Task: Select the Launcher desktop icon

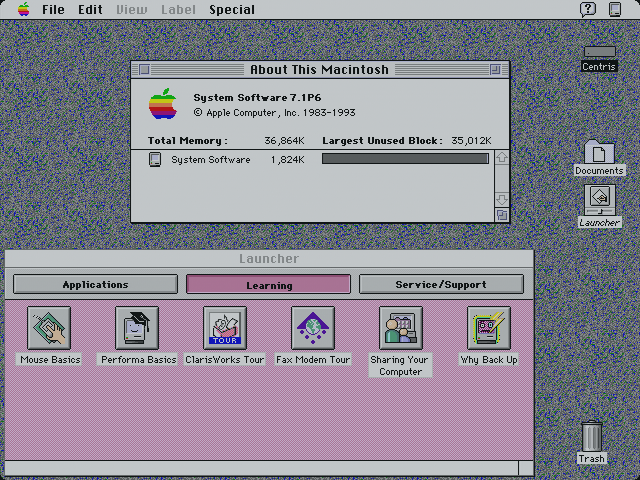Action: coord(600,200)
